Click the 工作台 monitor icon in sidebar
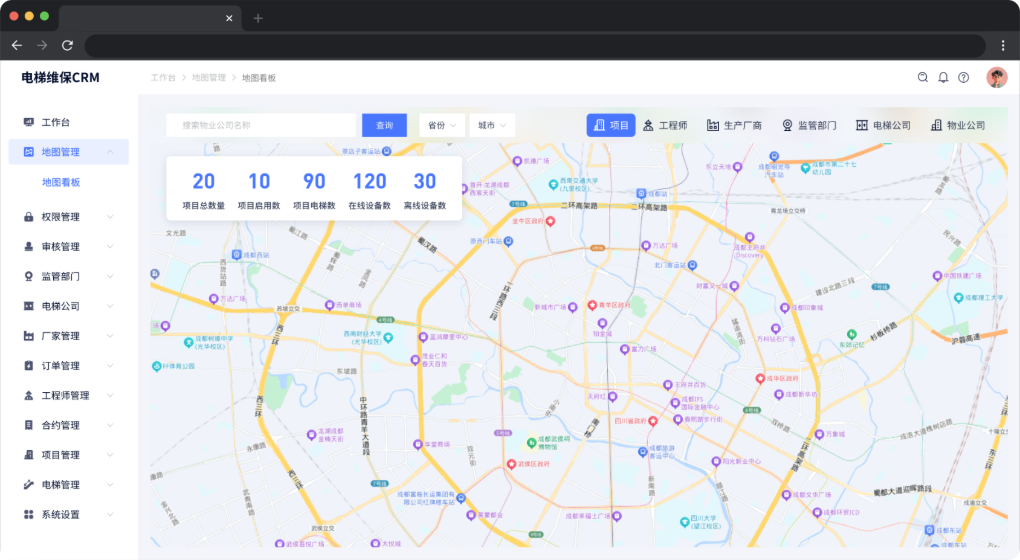The height and width of the screenshot is (560, 1020). (29, 122)
